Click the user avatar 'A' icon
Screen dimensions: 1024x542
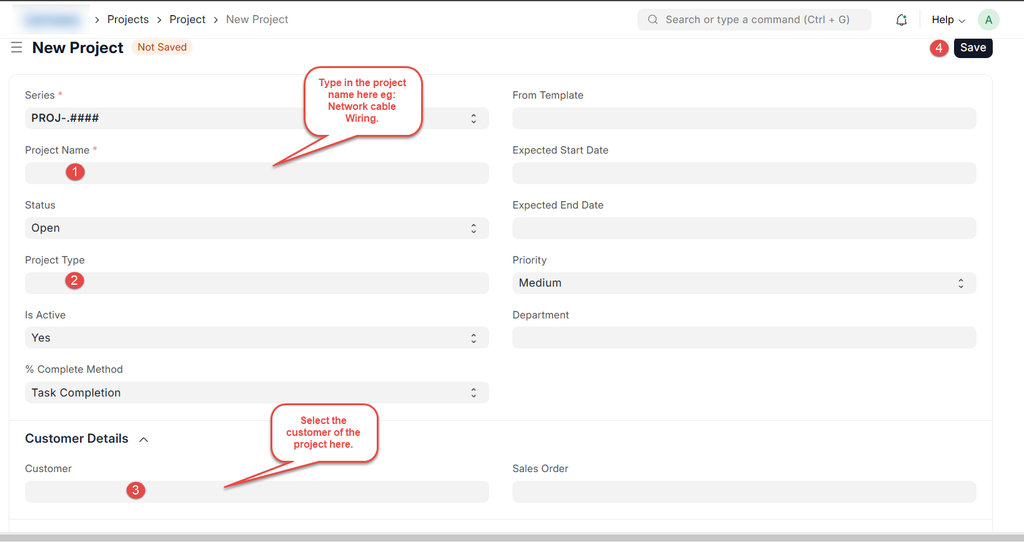988,20
